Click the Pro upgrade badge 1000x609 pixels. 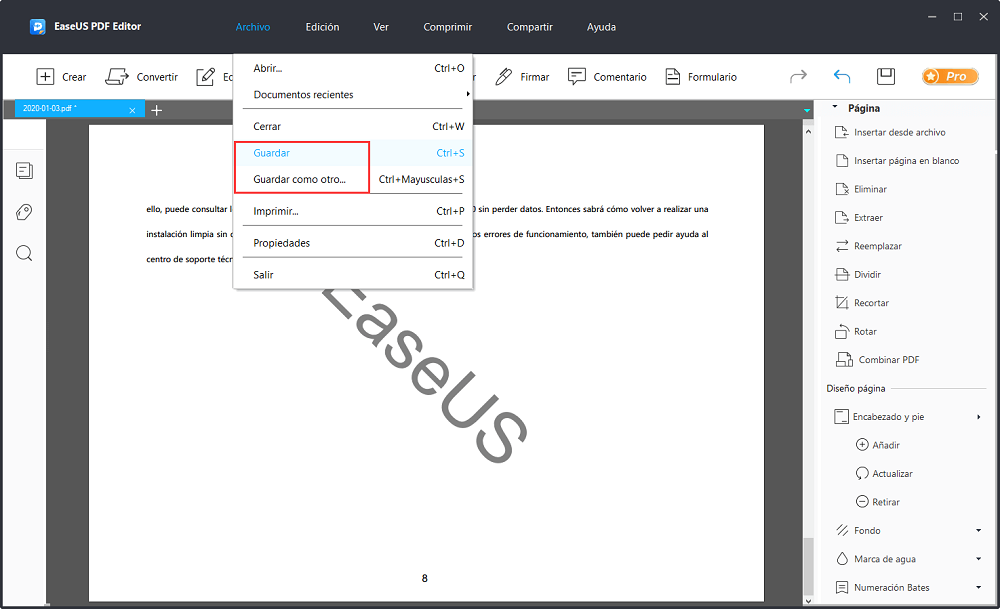(x=950, y=77)
